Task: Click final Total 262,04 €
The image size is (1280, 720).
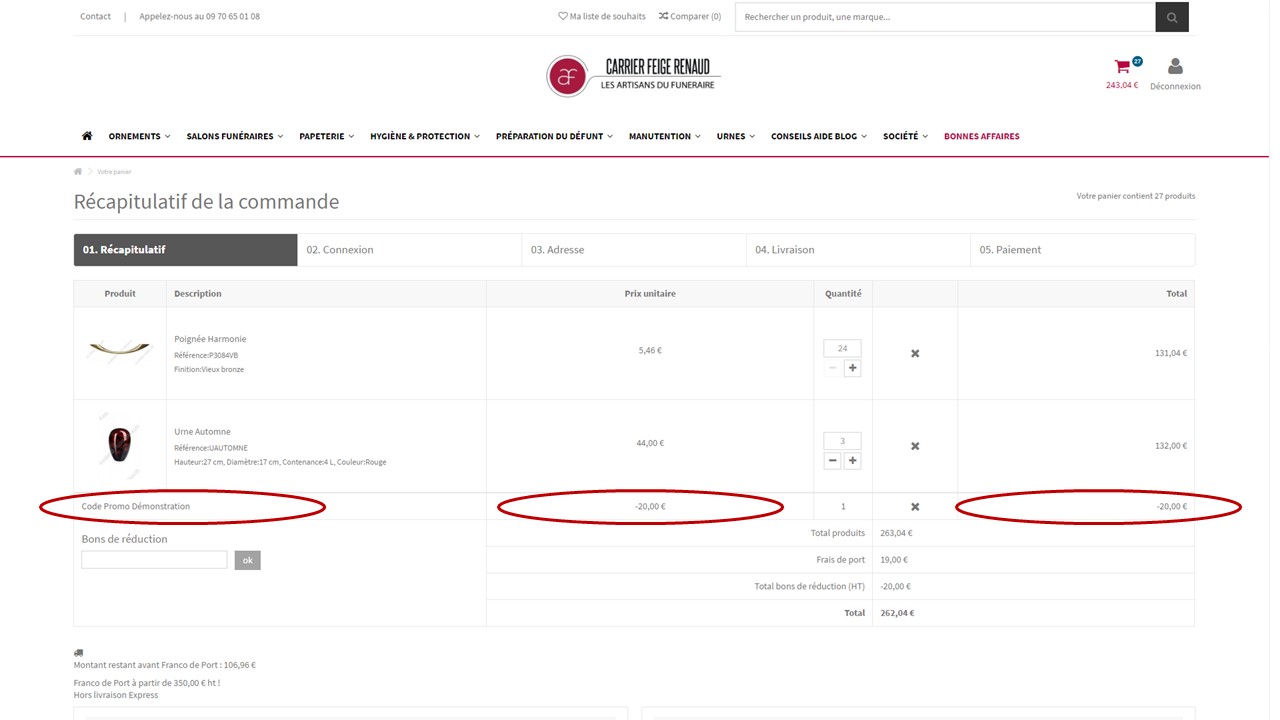Action: coord(897,613)
